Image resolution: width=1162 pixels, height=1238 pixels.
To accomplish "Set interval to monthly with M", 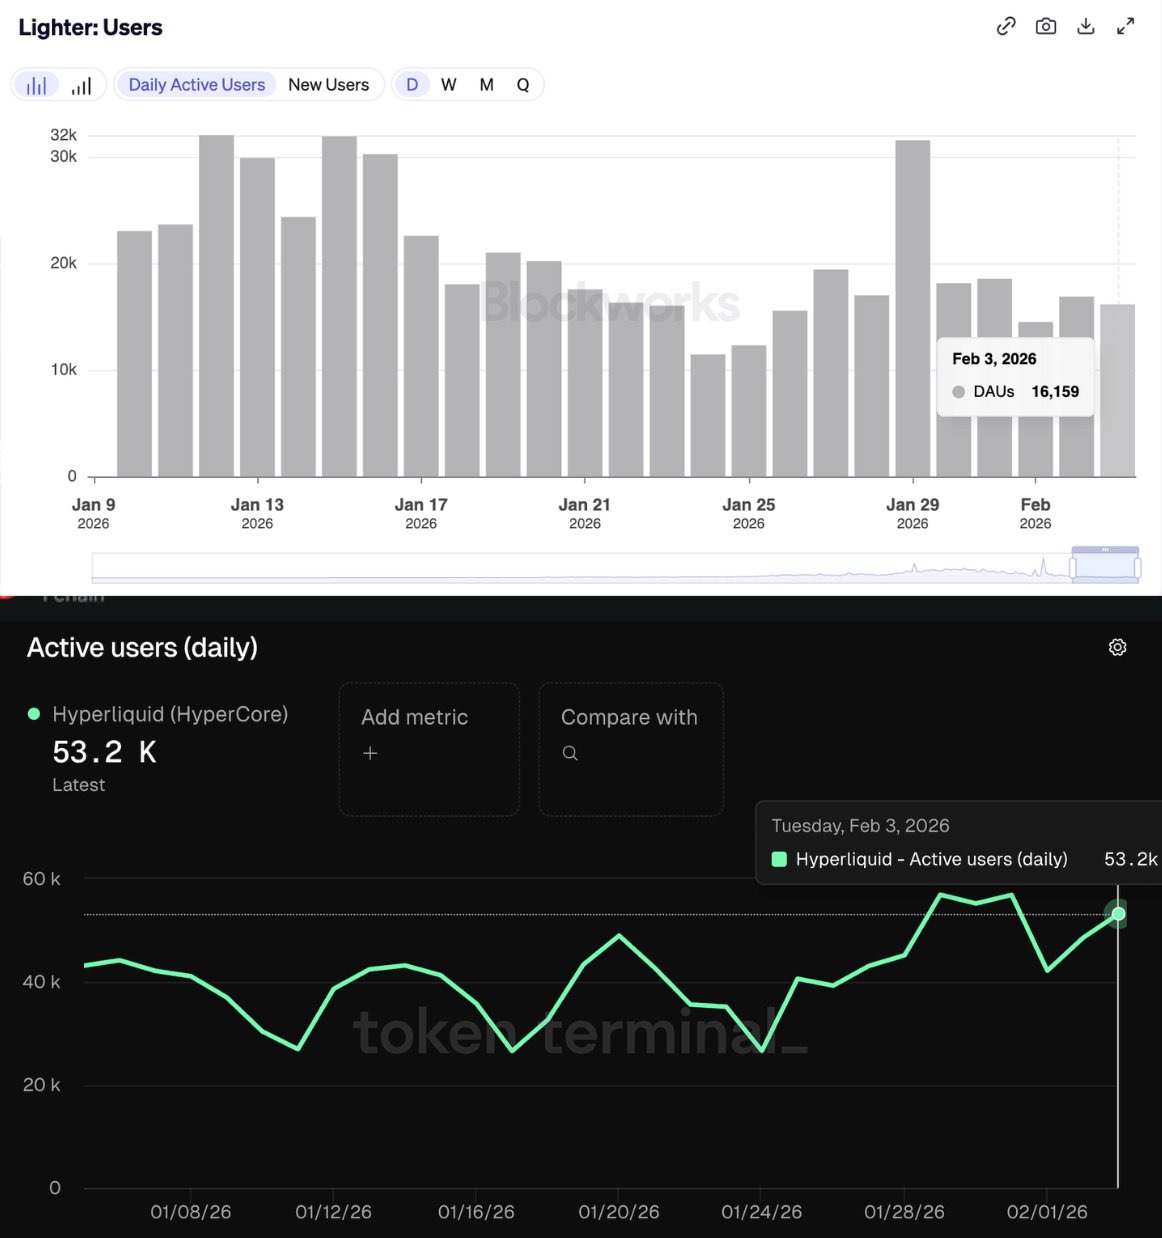I will click(x=487, y=85).
